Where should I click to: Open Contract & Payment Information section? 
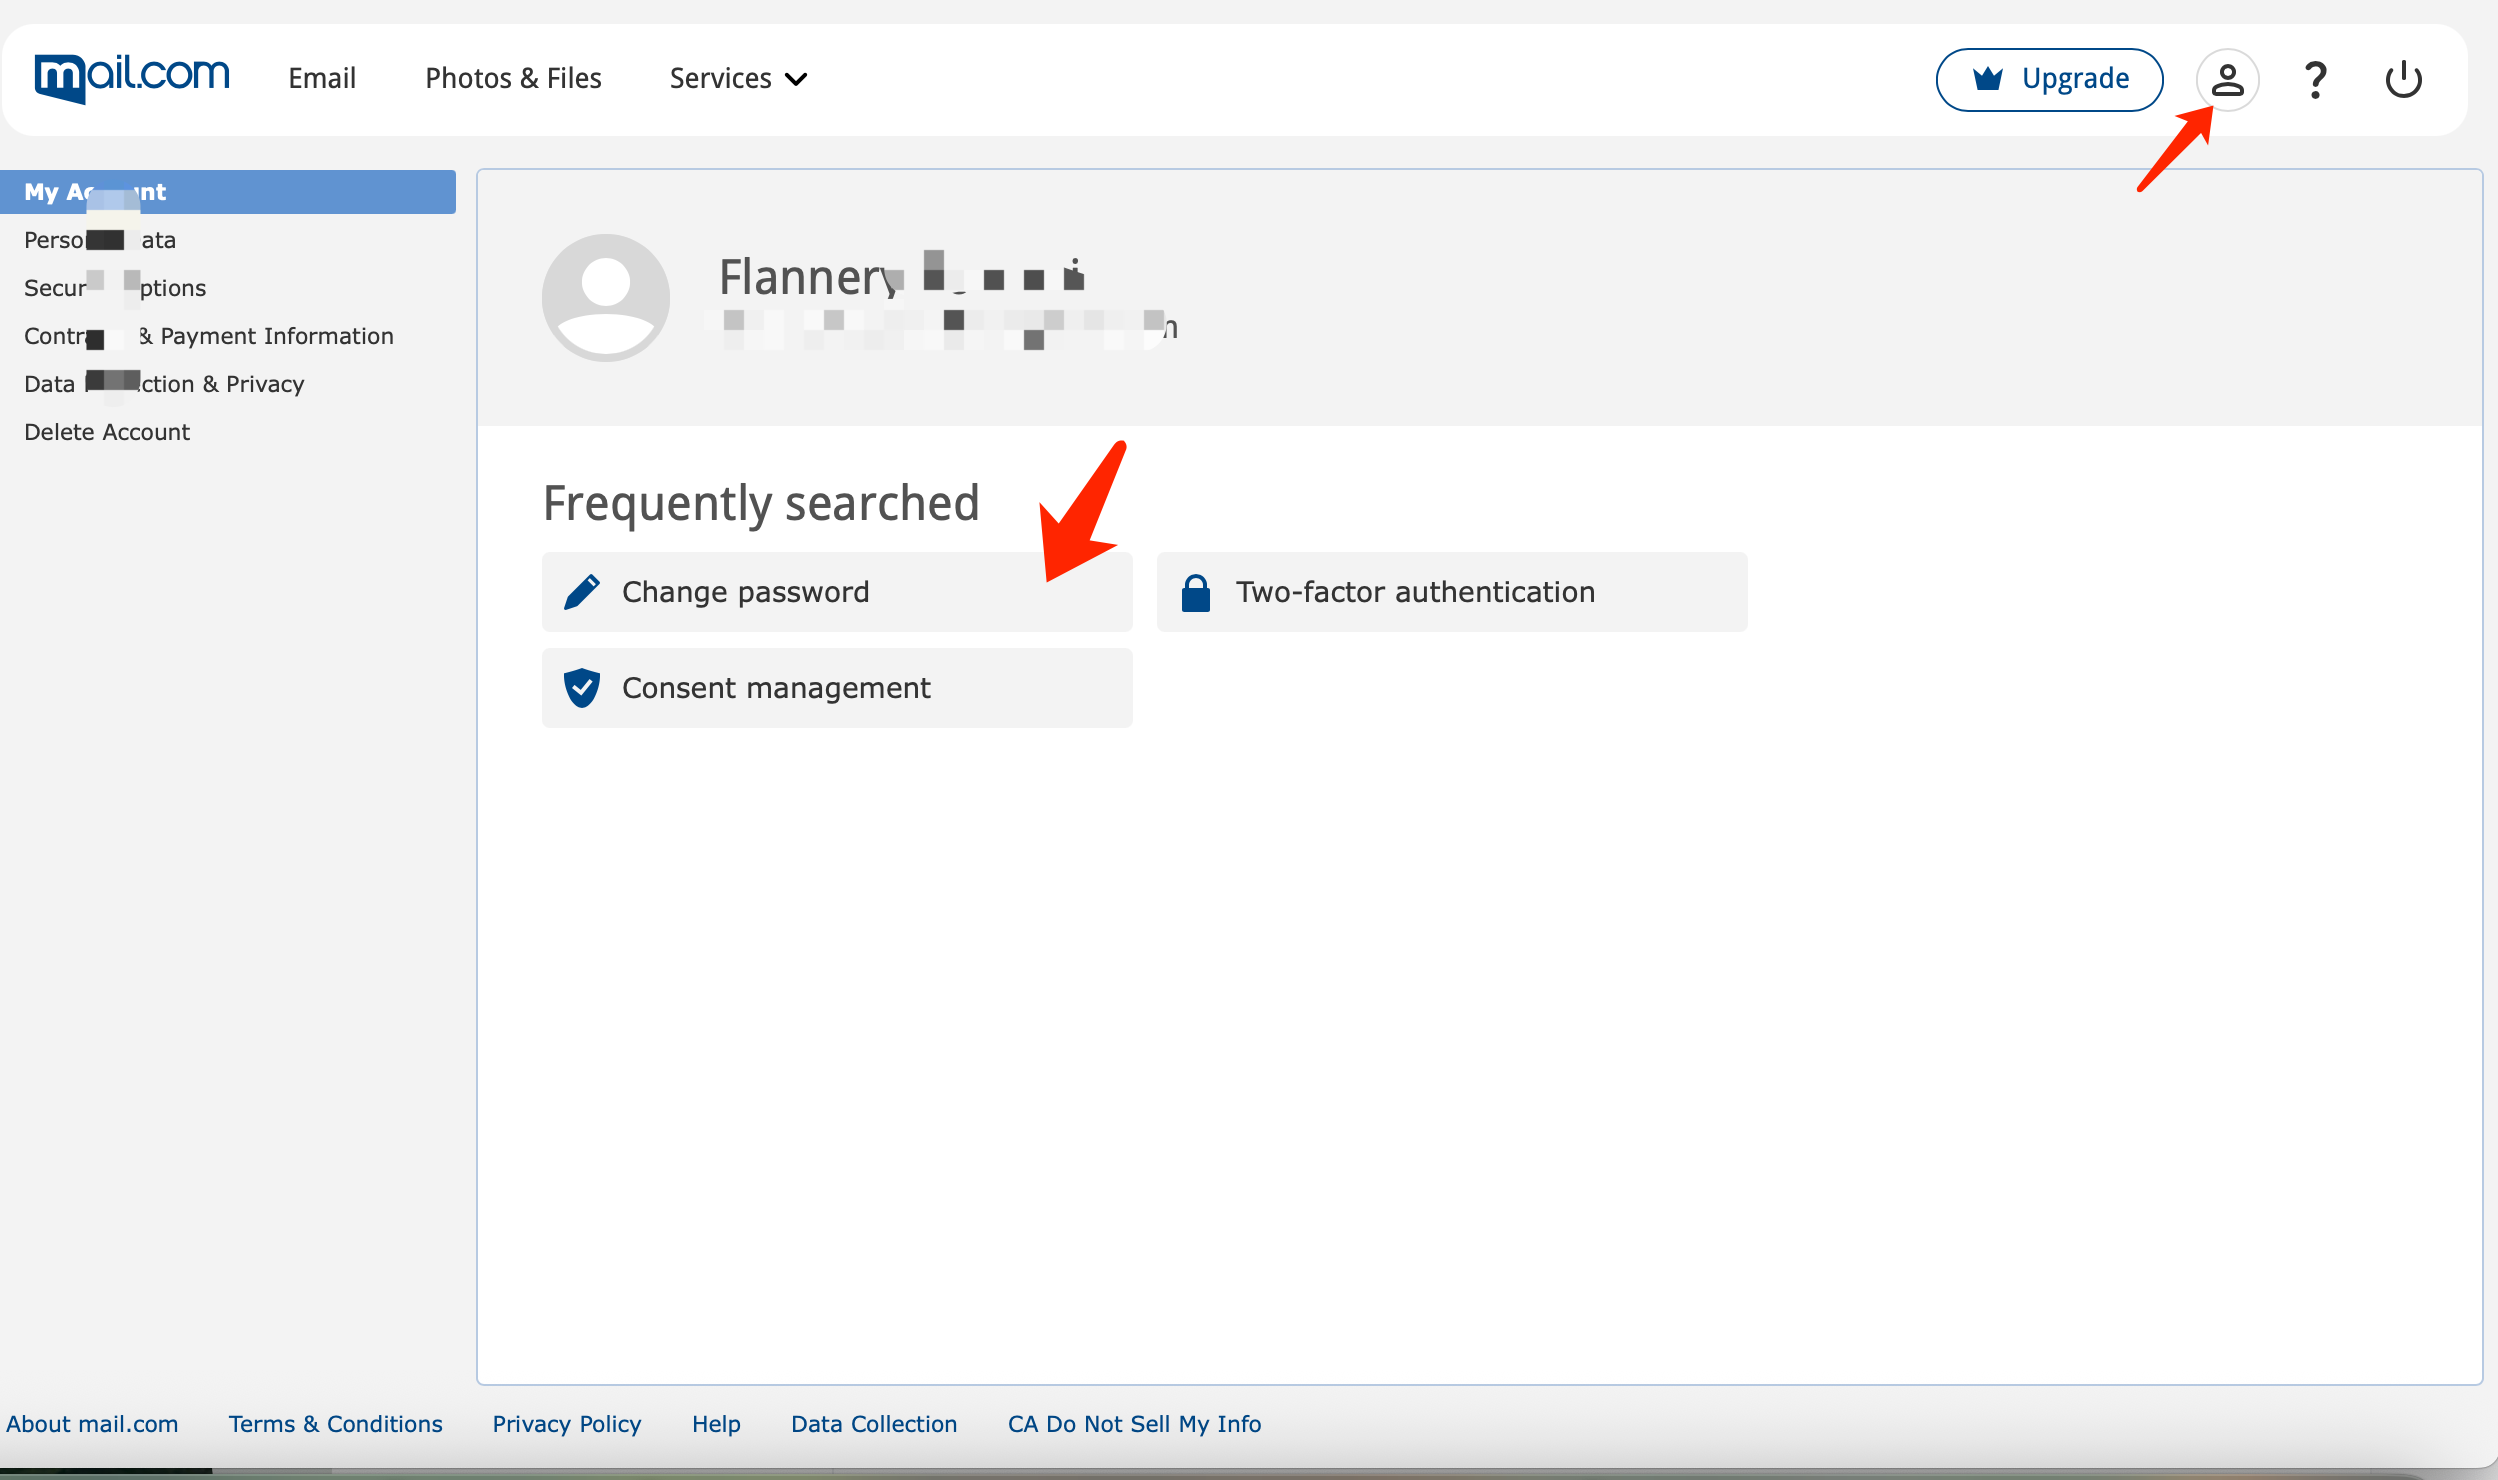[x=209, y=336]
